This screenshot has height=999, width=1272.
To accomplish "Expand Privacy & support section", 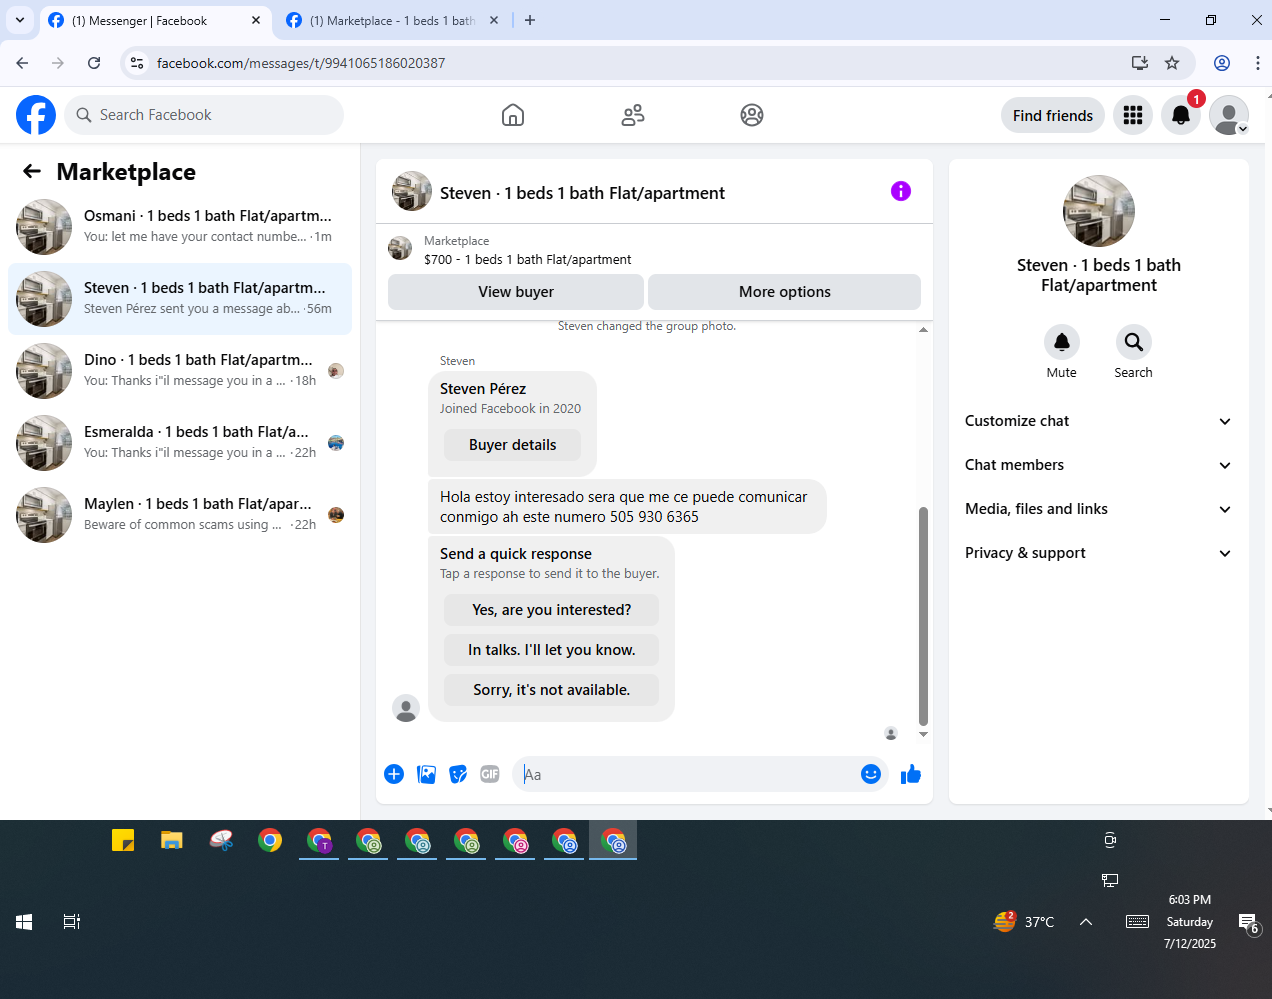I will pyautogui.click(x=1098, y=553).
